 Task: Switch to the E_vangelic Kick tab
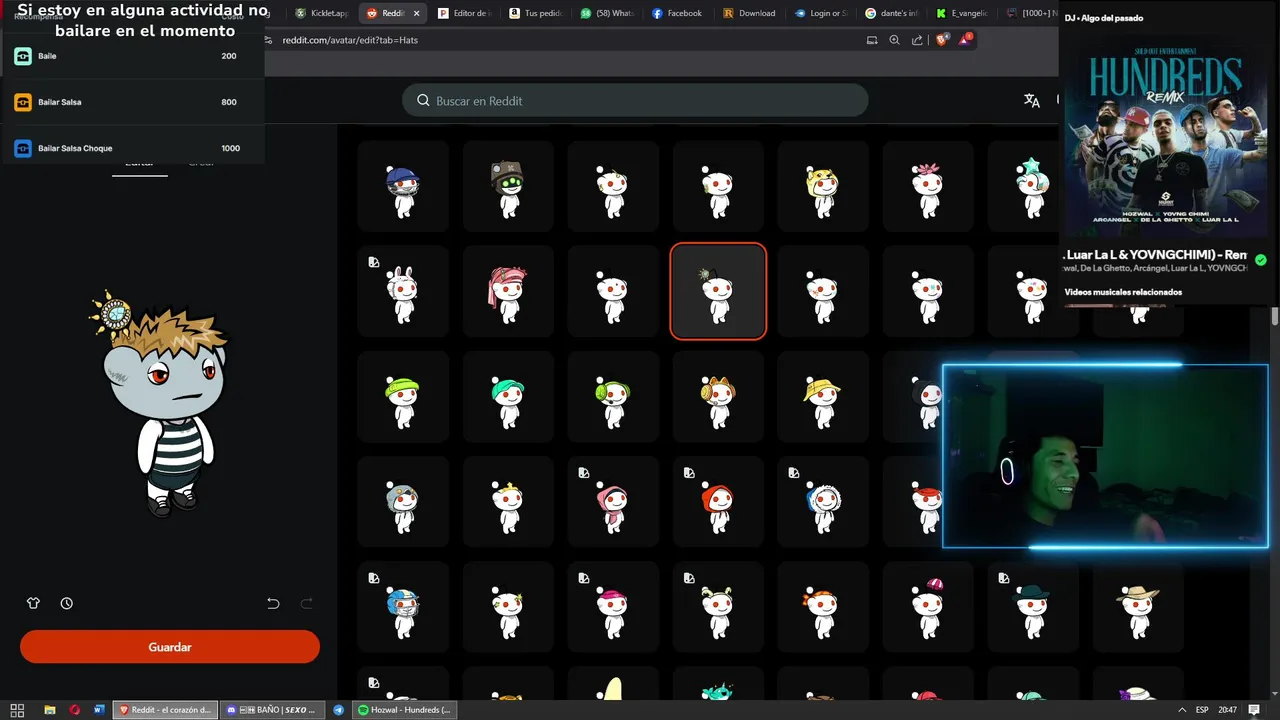pyautogui.click(x=962, y=13)
